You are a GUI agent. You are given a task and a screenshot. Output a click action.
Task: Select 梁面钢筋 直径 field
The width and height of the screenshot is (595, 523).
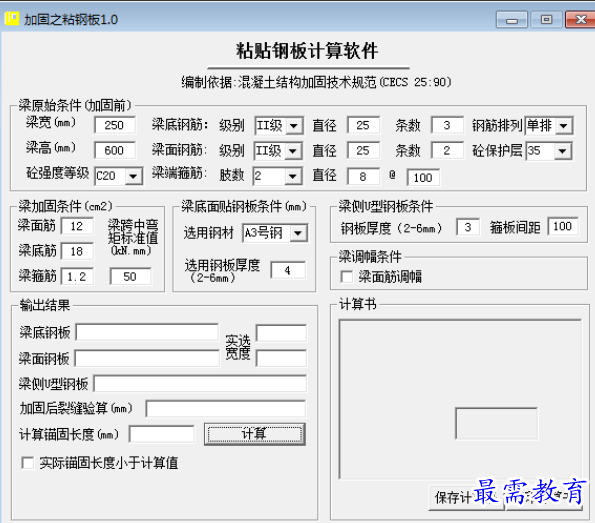[x=363, y=150]
